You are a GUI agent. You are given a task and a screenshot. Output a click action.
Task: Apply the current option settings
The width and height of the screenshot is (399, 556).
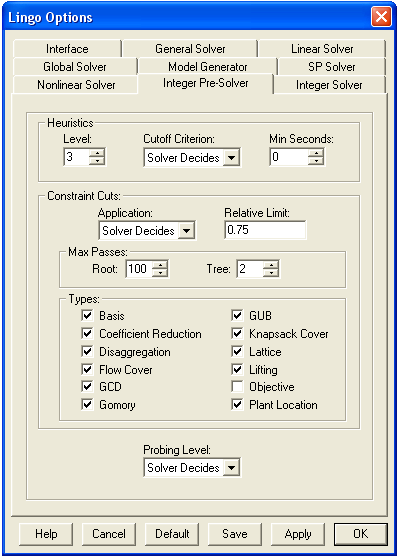(x=298, y=534)
